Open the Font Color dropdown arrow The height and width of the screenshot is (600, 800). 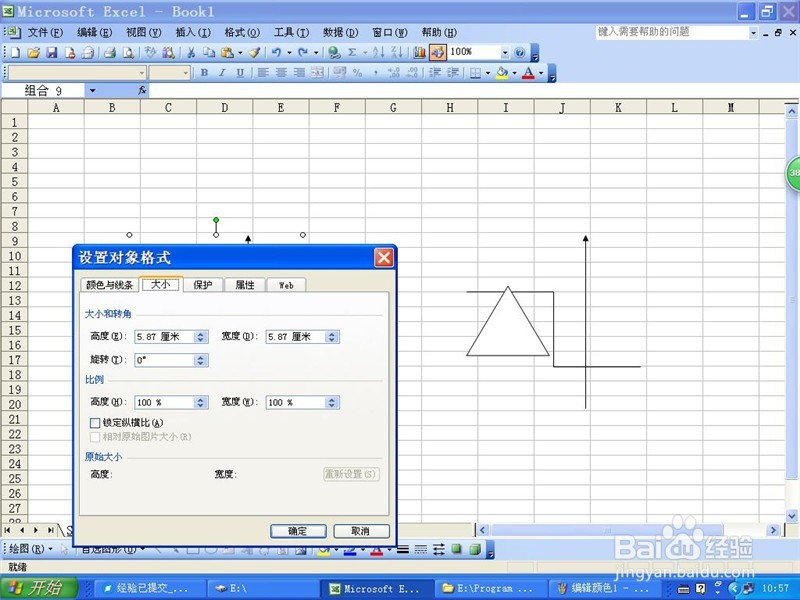click(x=541, y=73)
